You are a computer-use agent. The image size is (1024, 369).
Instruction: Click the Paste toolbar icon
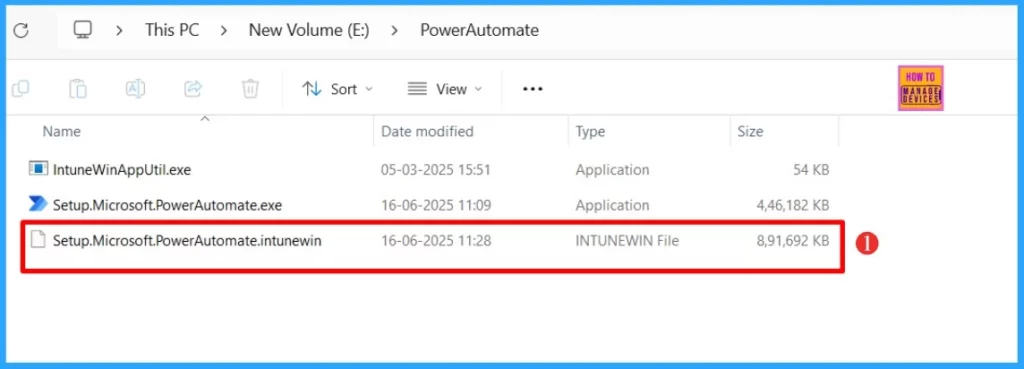(78, 89)
